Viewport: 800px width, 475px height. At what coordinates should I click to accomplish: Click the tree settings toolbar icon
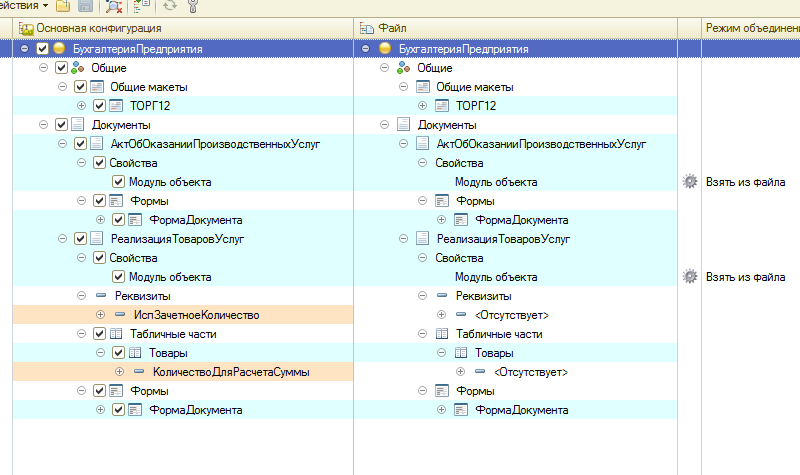tap(141, 7)
